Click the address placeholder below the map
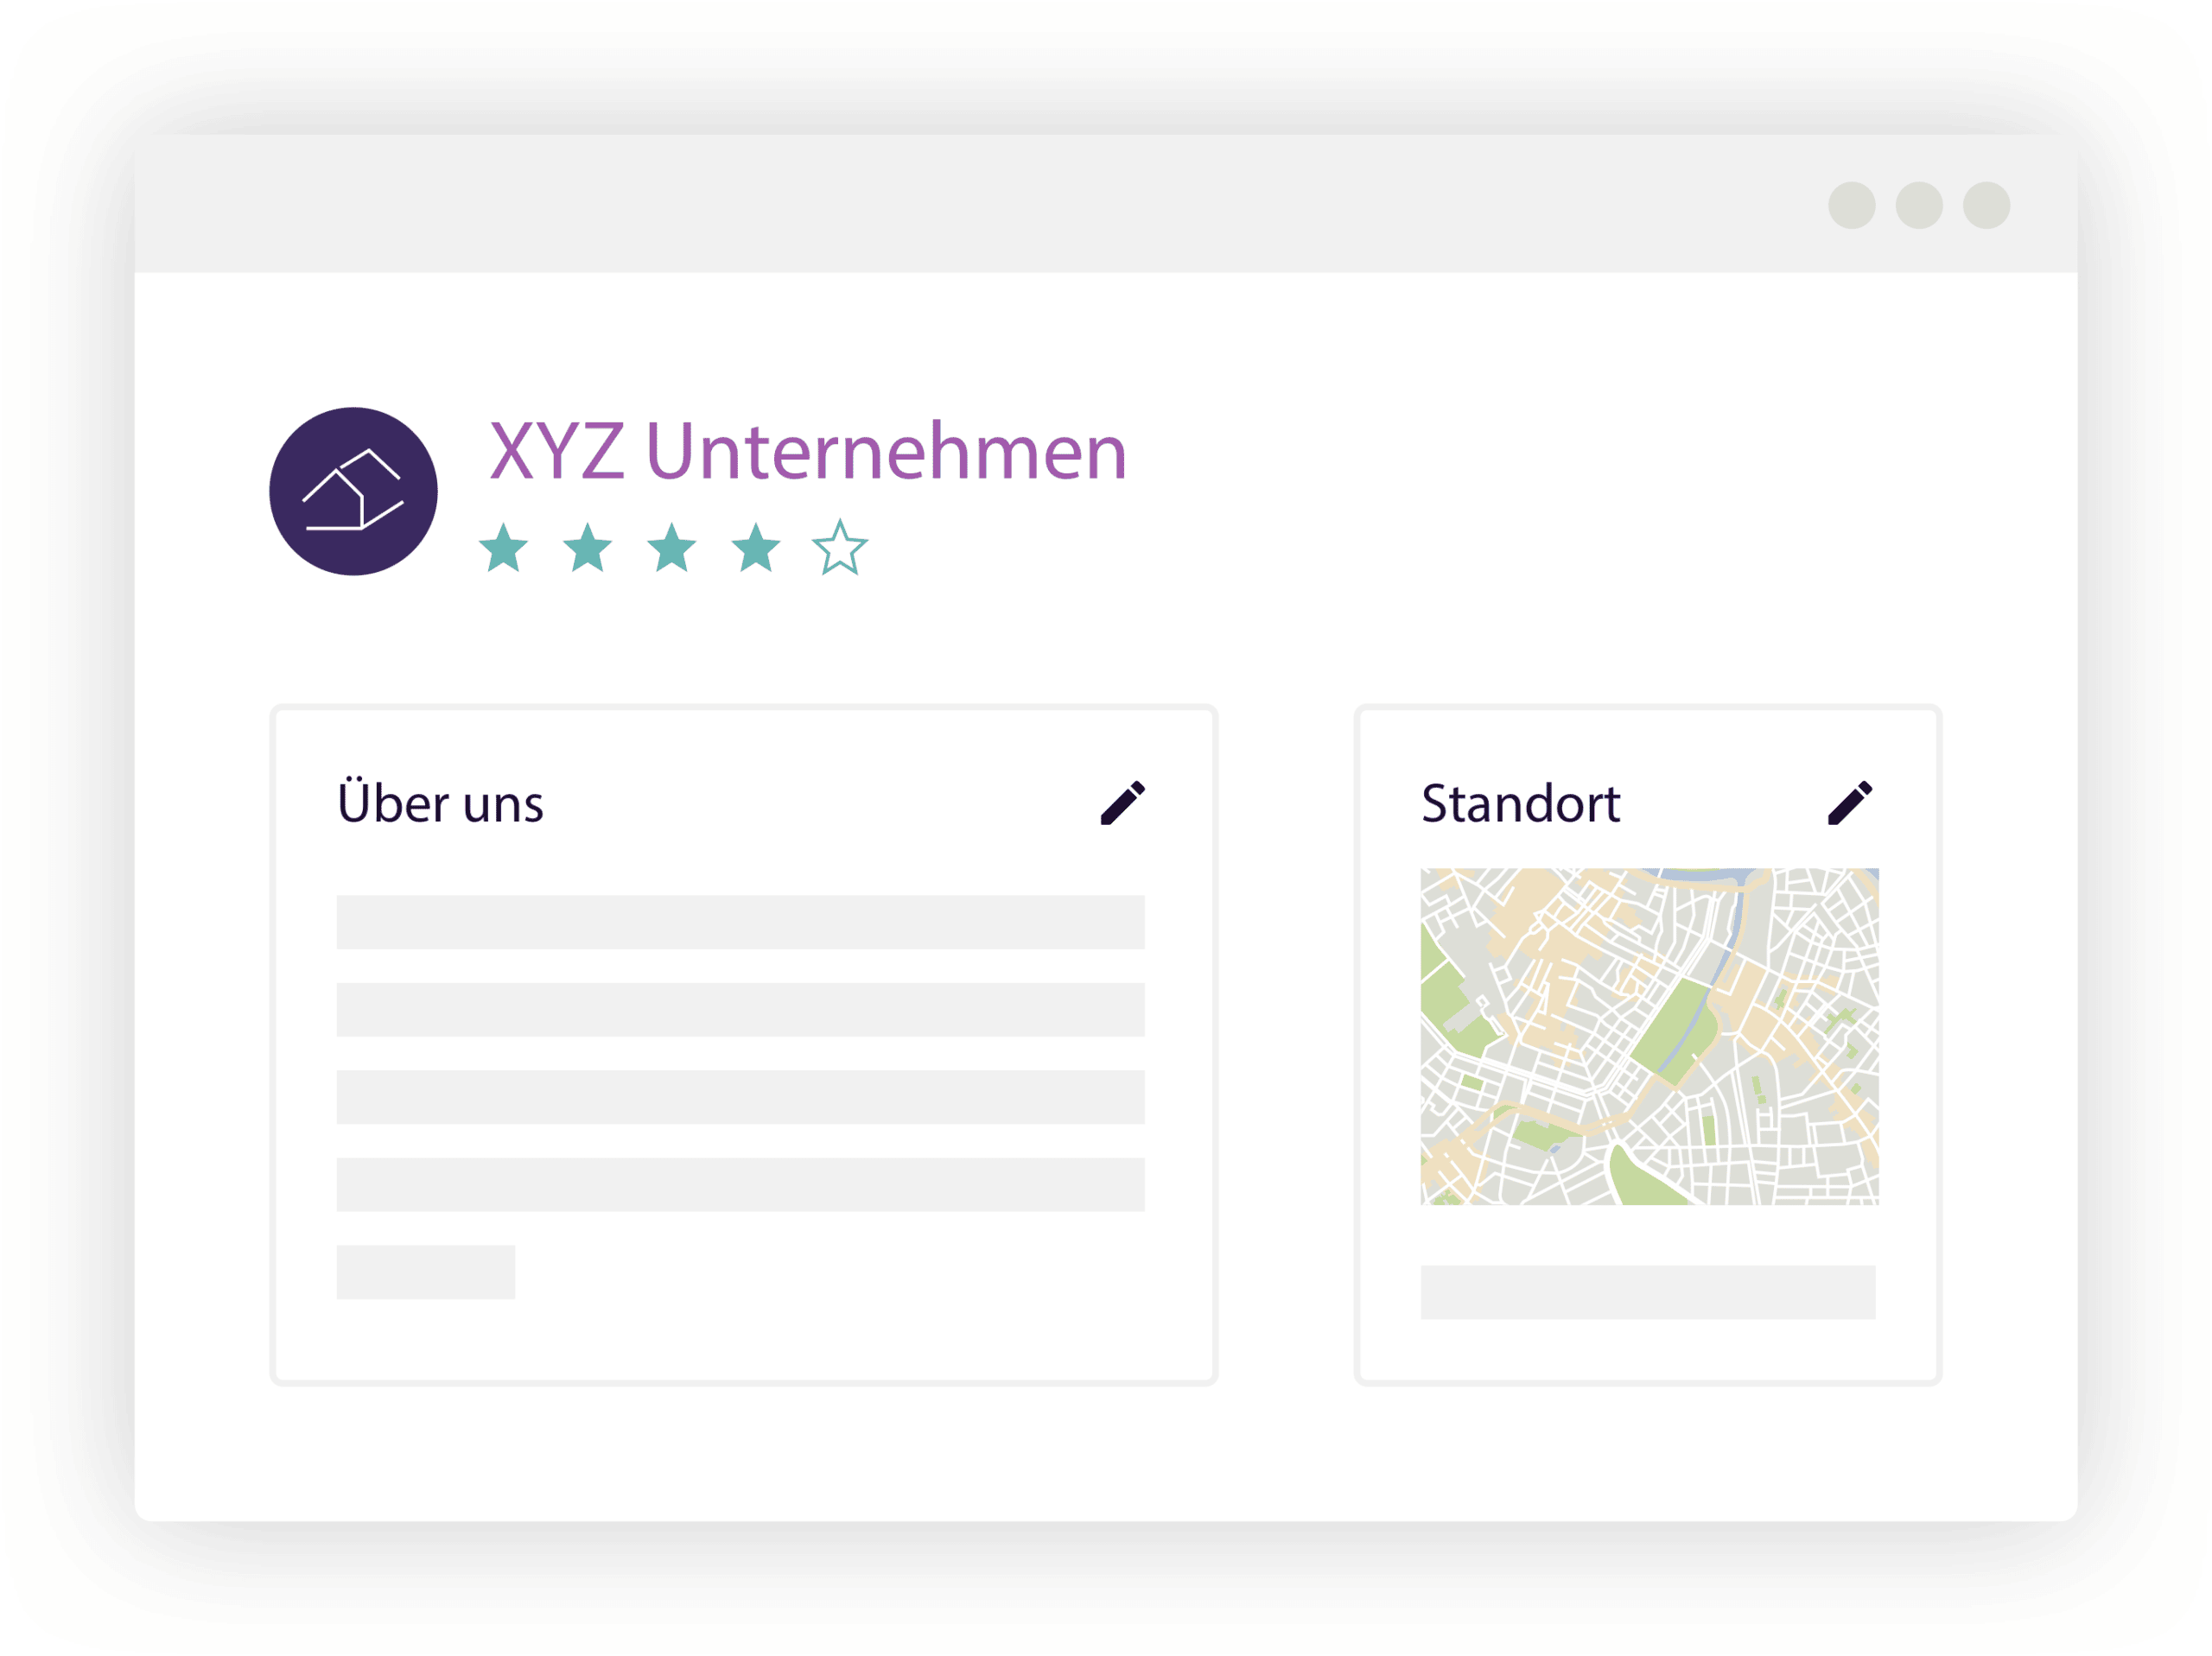This screenshot has height=1656, width=2212. pyautogui.click(x=1648, y=1292)
